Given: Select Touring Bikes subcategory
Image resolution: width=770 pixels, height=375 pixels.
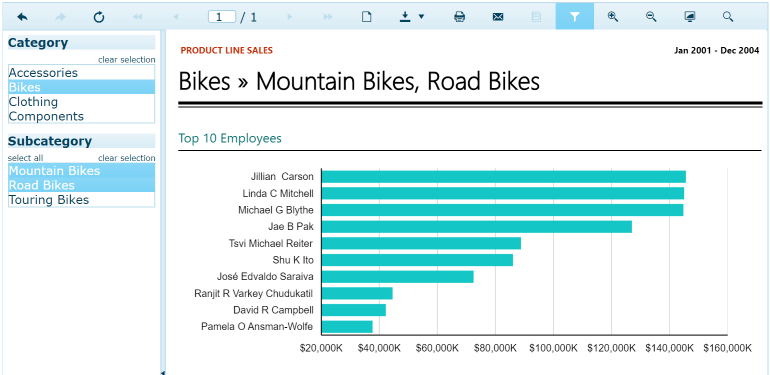Looking at the screenshot, I should (x=82, y=200).
